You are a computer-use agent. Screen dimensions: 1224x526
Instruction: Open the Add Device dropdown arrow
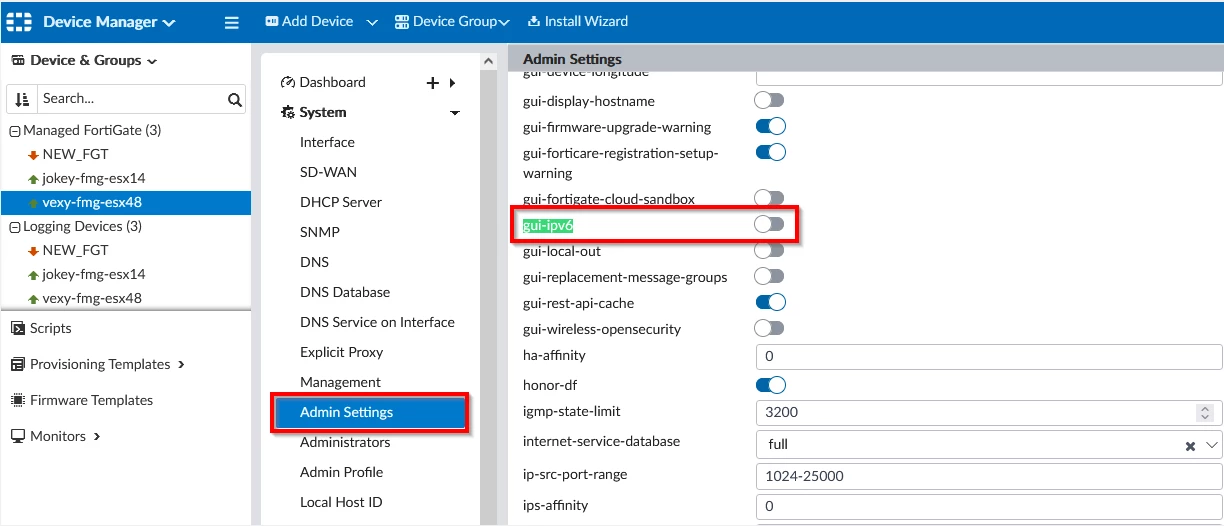pyautogui.click(x=372, y=22)
